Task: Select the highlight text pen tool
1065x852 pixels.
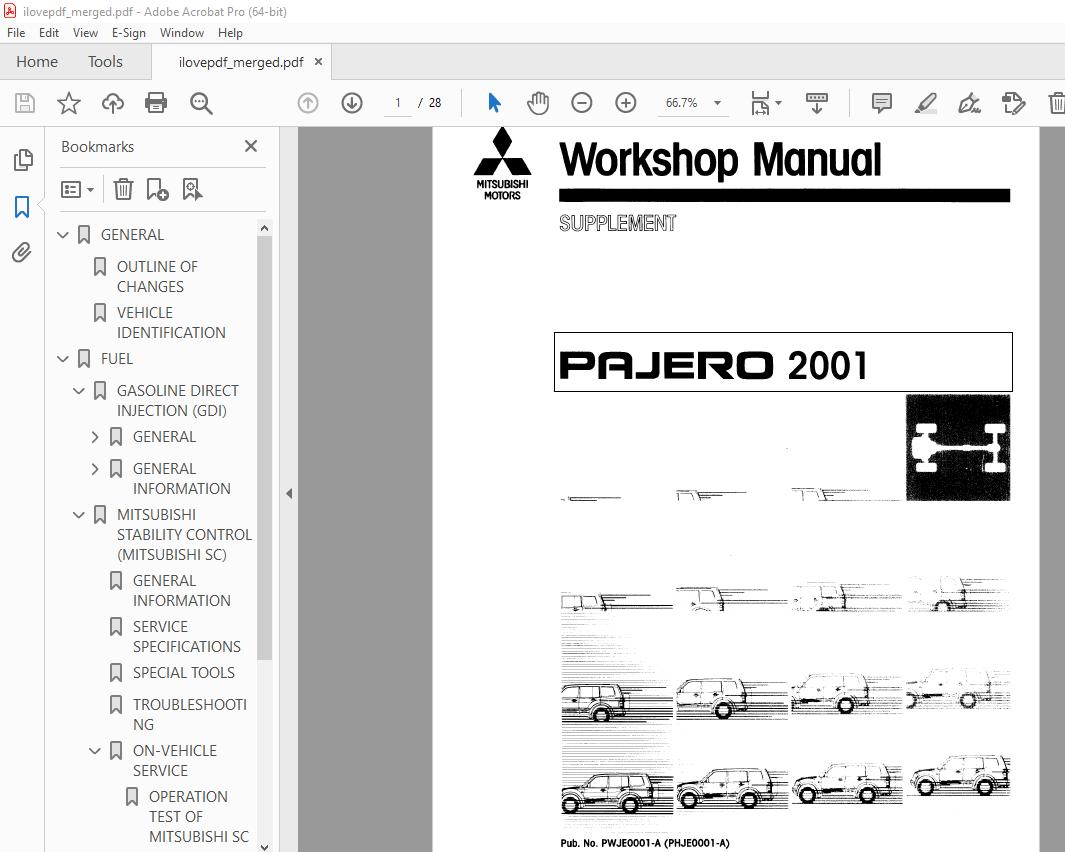Action: 925,103
